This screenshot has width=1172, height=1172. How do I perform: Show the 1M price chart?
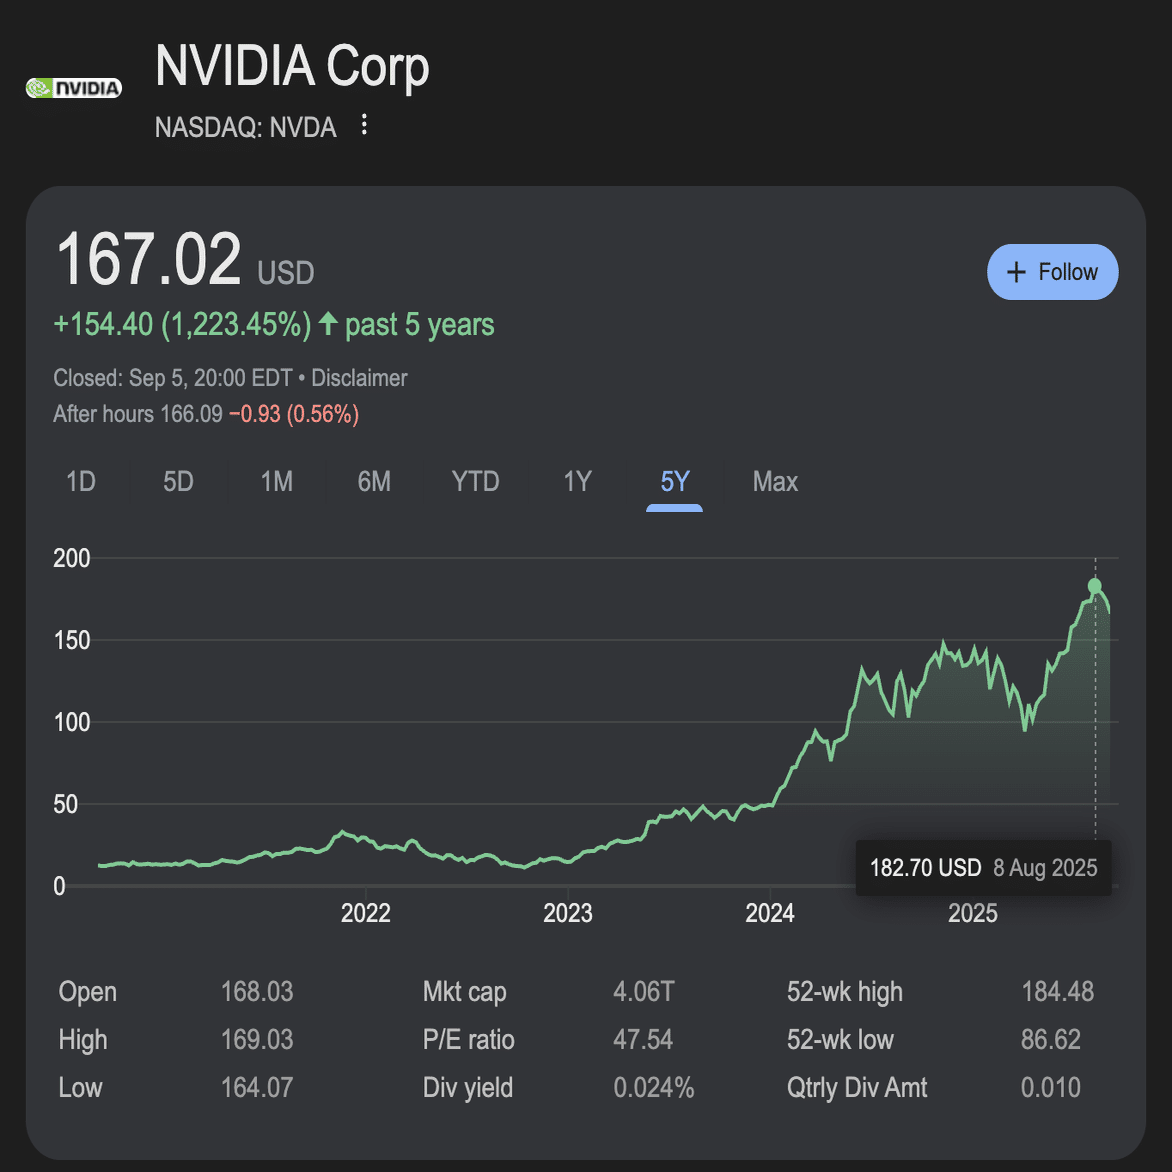277,482
